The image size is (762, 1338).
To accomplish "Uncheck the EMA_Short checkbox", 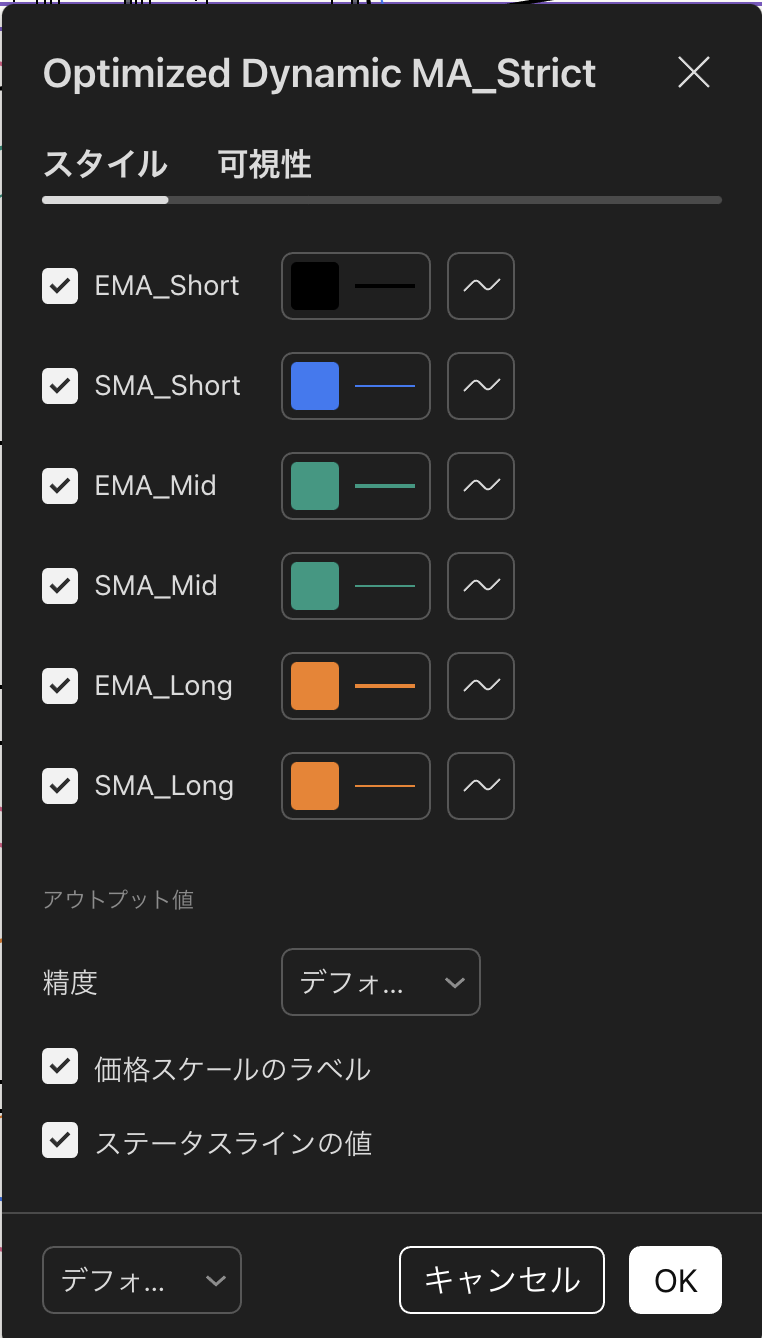I will click(60, 286).
